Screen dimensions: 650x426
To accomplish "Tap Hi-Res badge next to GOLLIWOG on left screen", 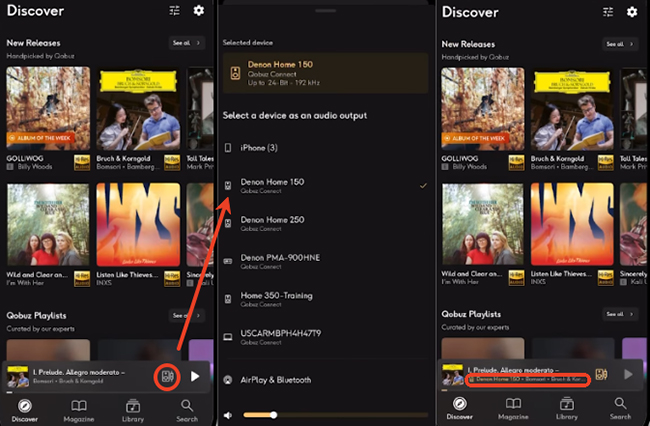I will click(82, 162).
